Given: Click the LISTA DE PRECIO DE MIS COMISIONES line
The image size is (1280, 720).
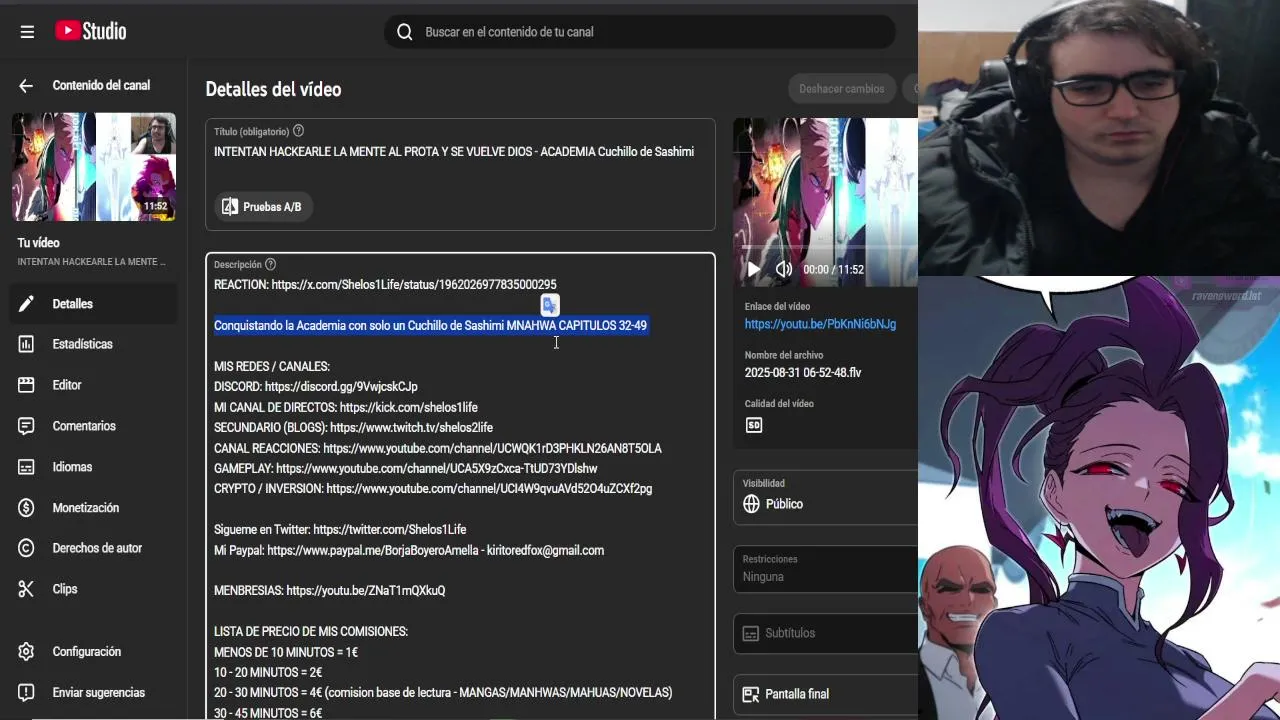Looking at the screenshot, I should tap(311, 632).
